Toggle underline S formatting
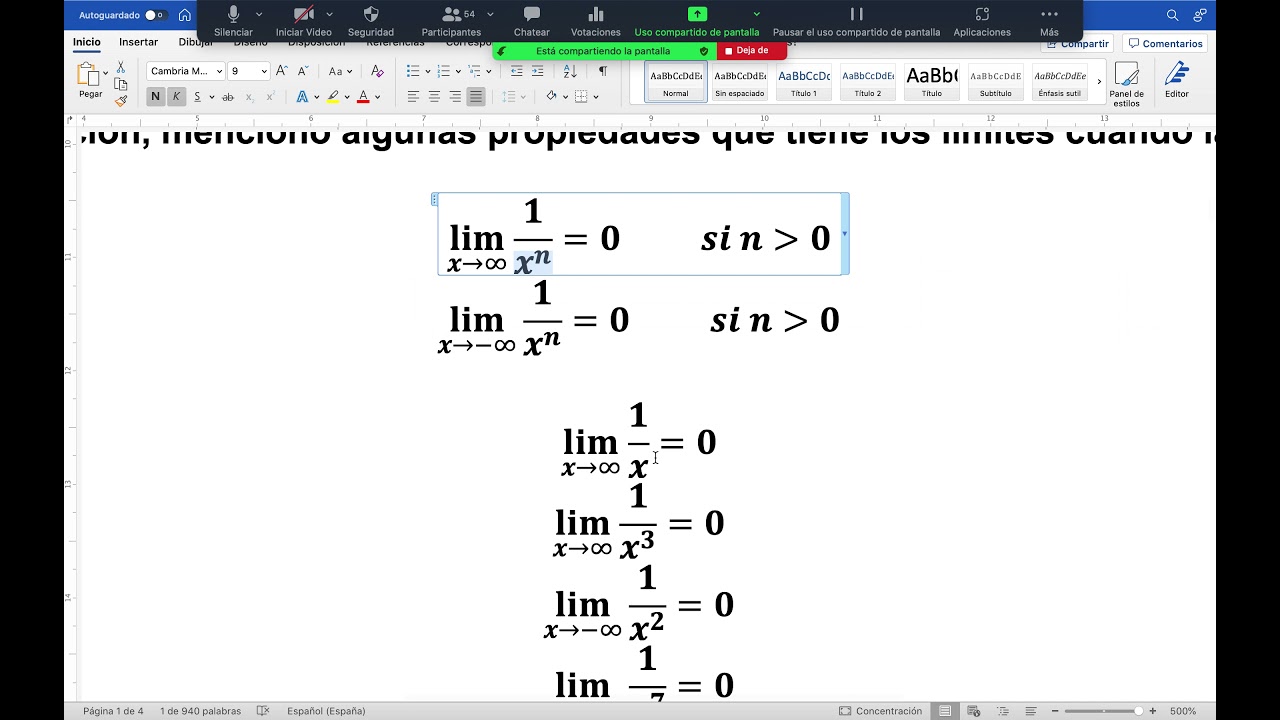The width and height of the screenshot is (1280, 720). [x=198, y=97]
